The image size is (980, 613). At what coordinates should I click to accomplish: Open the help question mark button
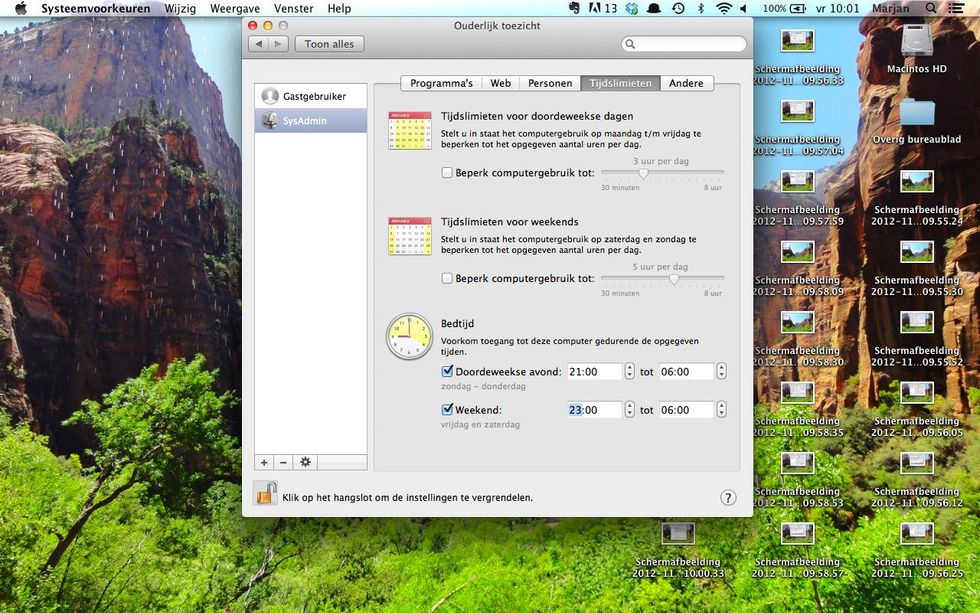coord(728,497)
